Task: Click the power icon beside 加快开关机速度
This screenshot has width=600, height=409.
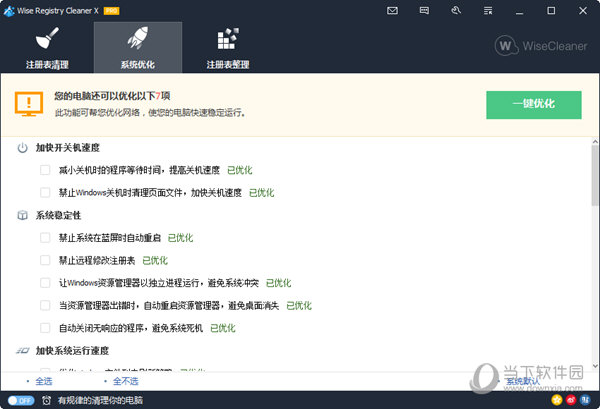Action: [x=23, y=148]
